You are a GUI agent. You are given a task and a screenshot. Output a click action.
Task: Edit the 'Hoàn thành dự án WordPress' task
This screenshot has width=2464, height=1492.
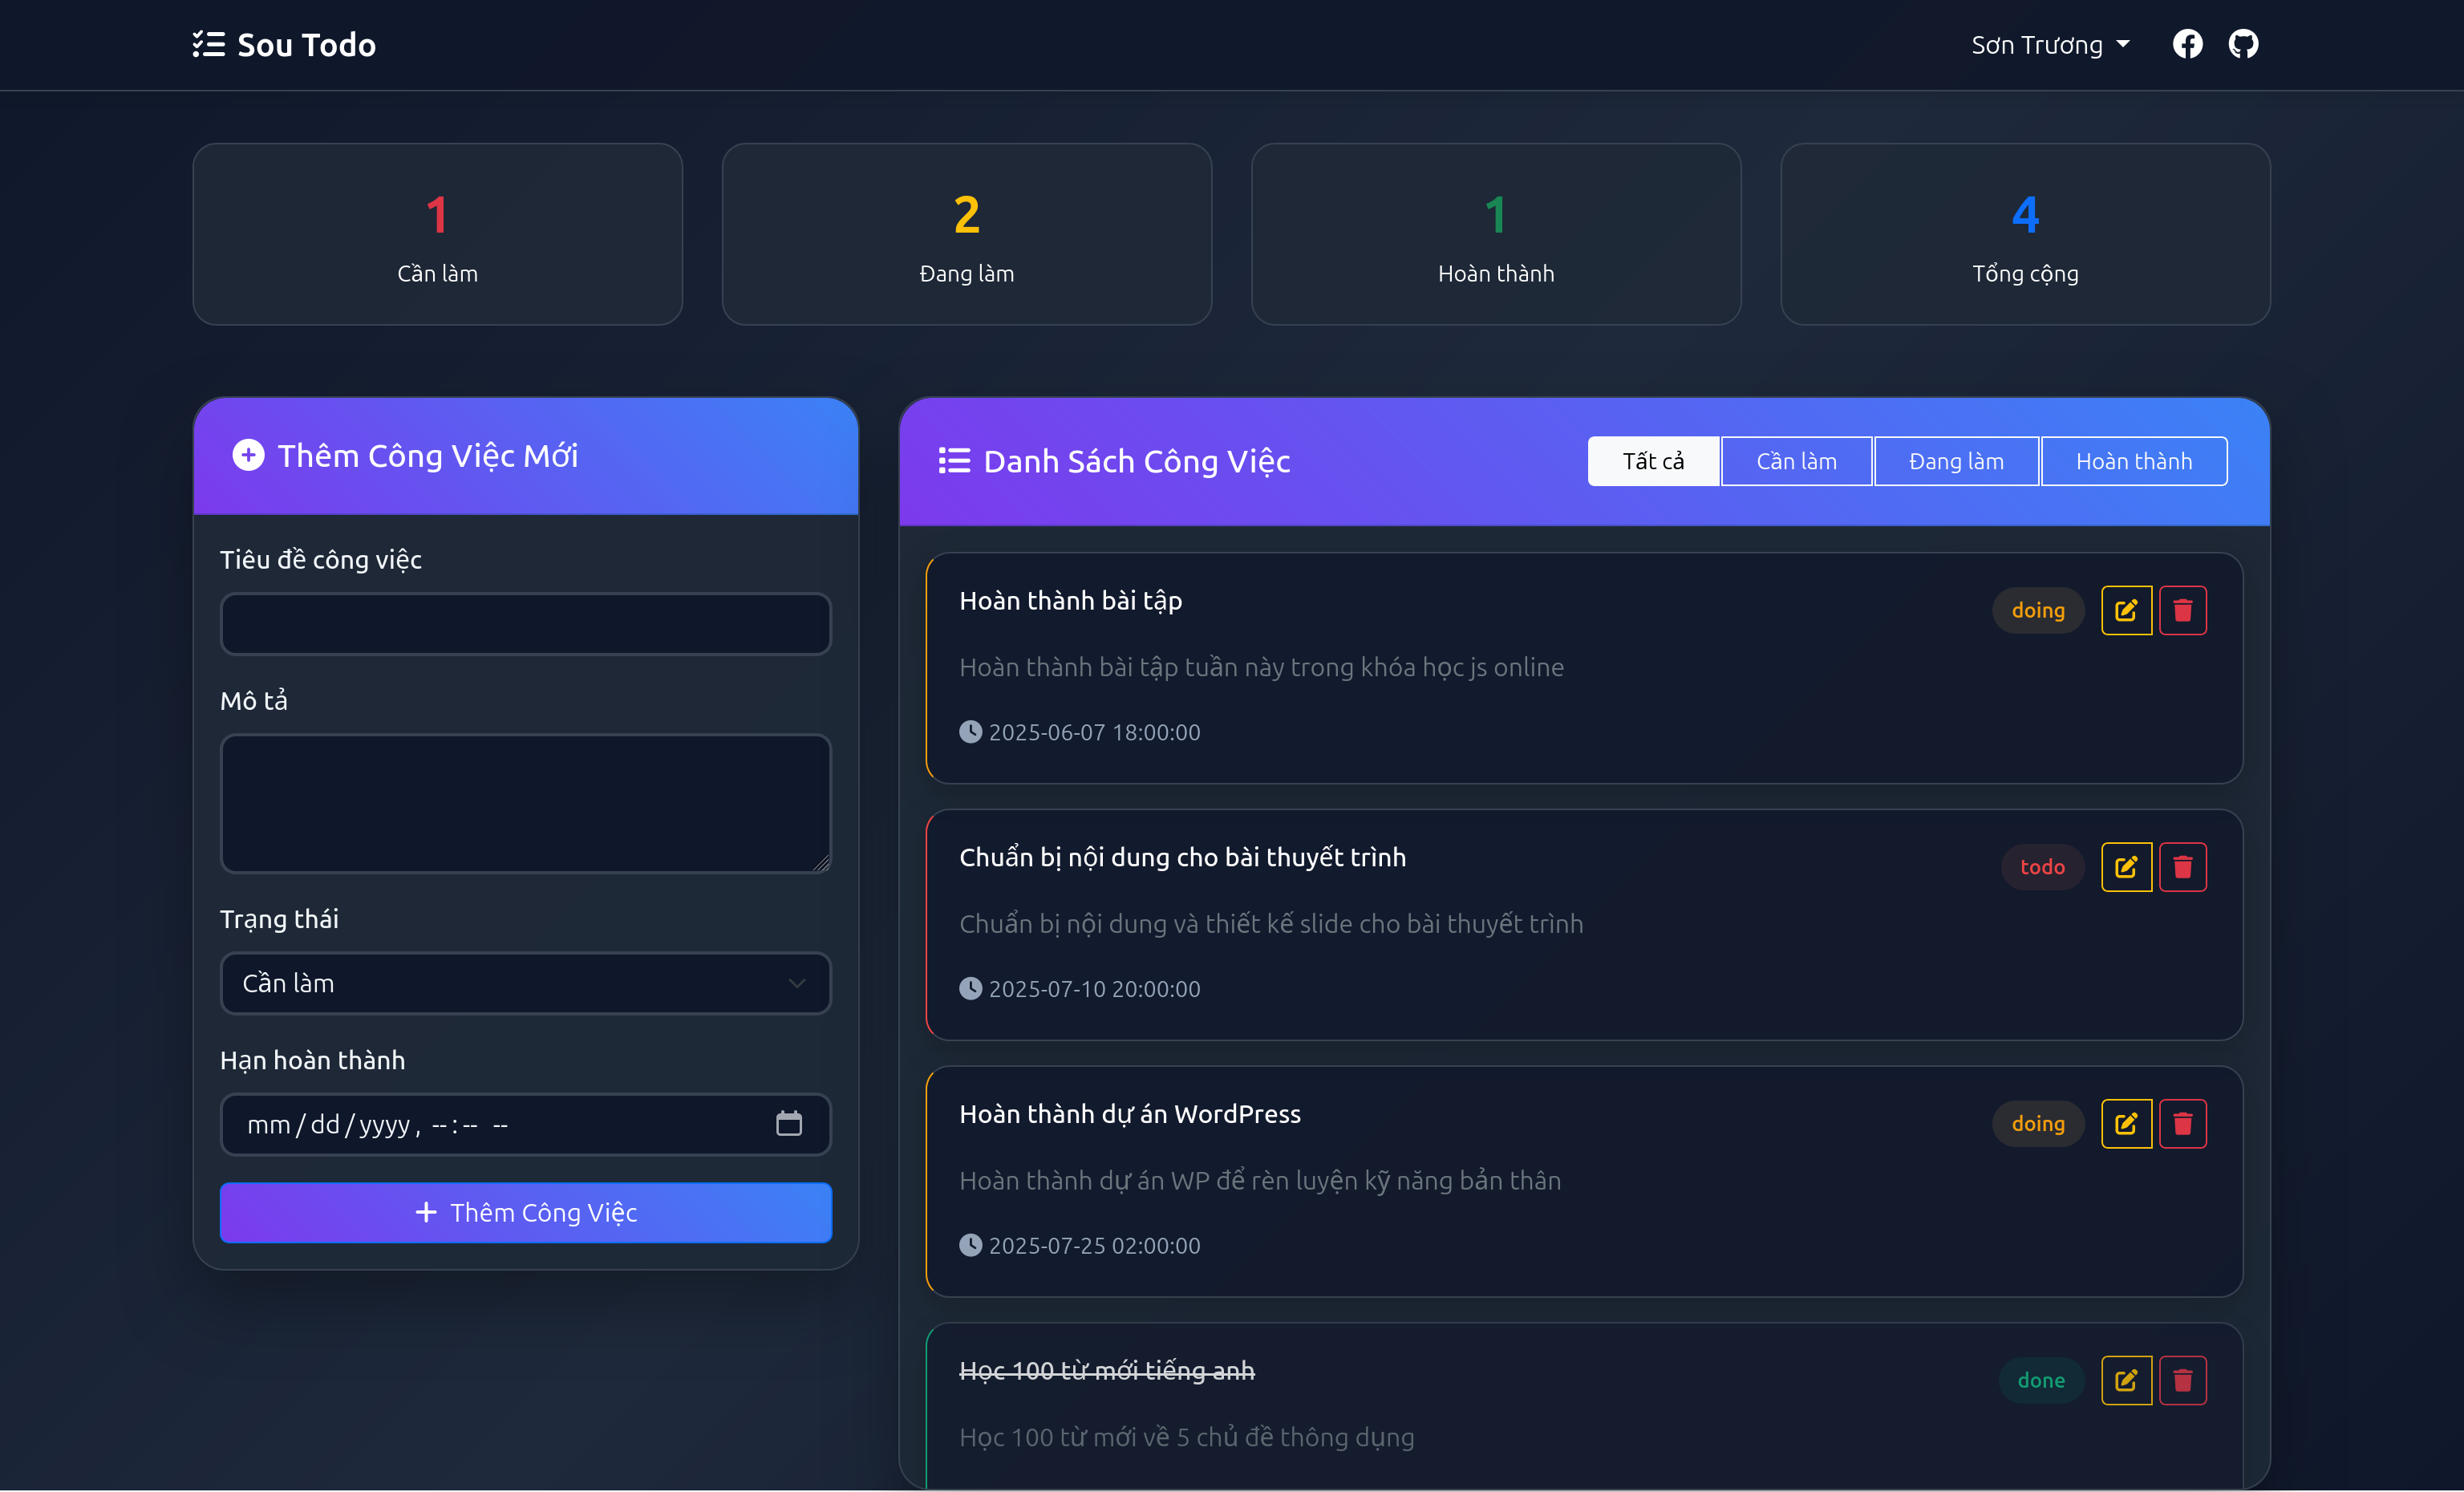point(2126,1124)
